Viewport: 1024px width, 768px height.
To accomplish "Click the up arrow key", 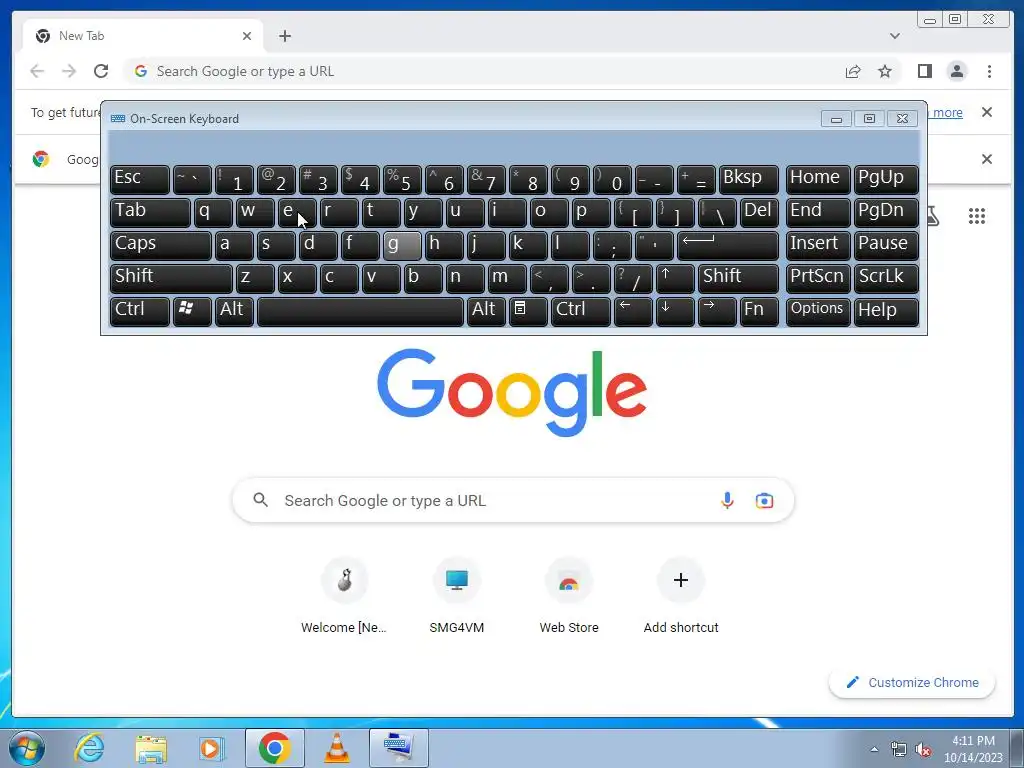I will [x=675, y=278].
